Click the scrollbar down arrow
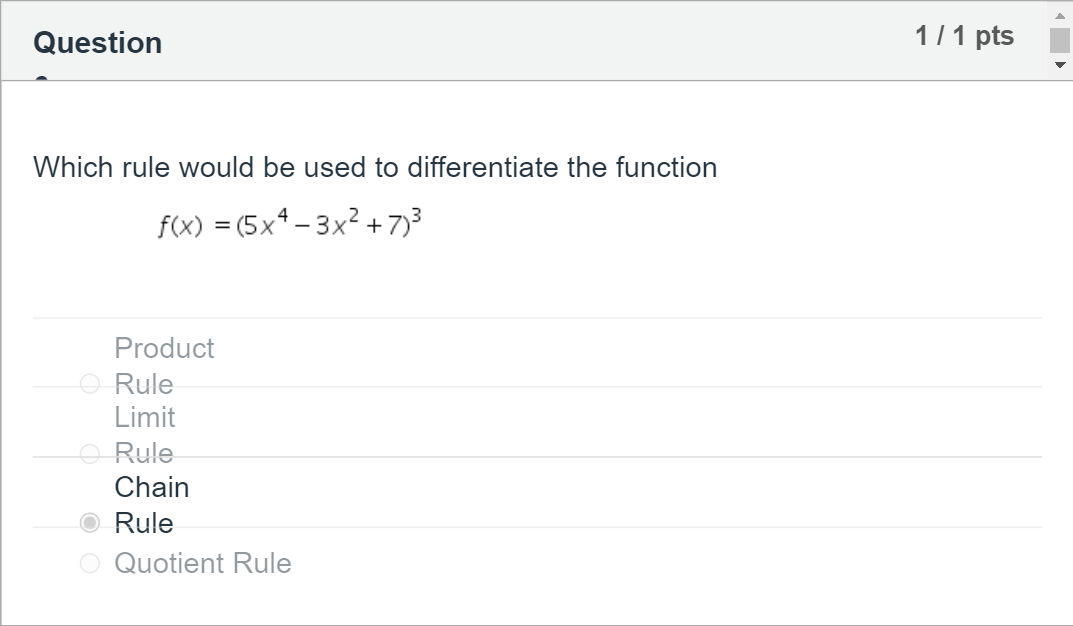Image resolution: width=1073 pixels, height=626 pixels. (1059, 65)
